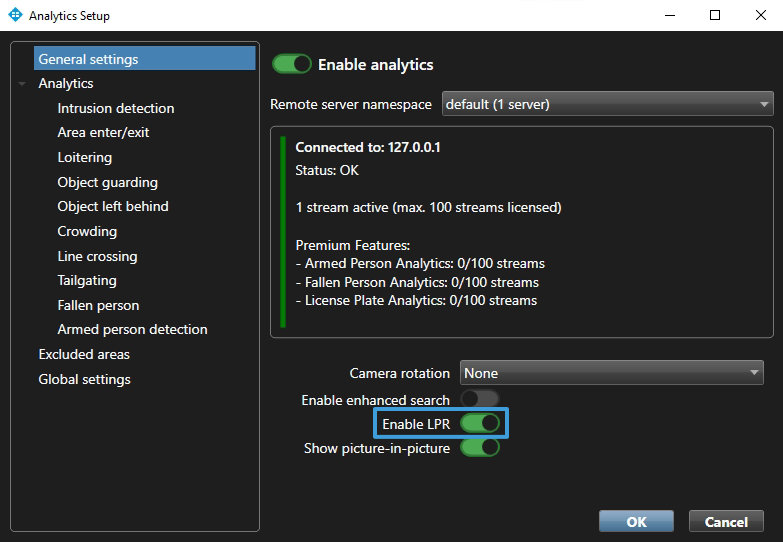Click the 'Connected to: 127.0.0.1' text
The width and height of the screenshot is (783, 542).
[368, 147]
